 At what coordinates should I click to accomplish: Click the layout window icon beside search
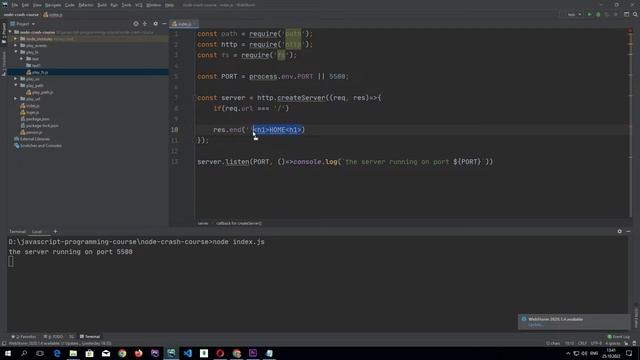coord(627,14)
